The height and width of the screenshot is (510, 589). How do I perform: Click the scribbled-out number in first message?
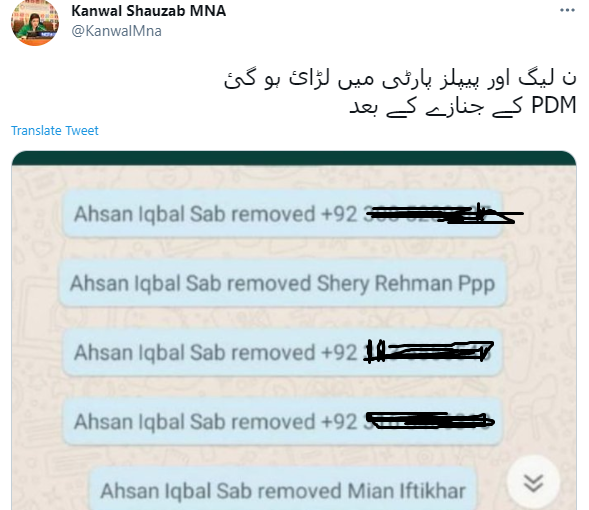click(x=443, y=214)
